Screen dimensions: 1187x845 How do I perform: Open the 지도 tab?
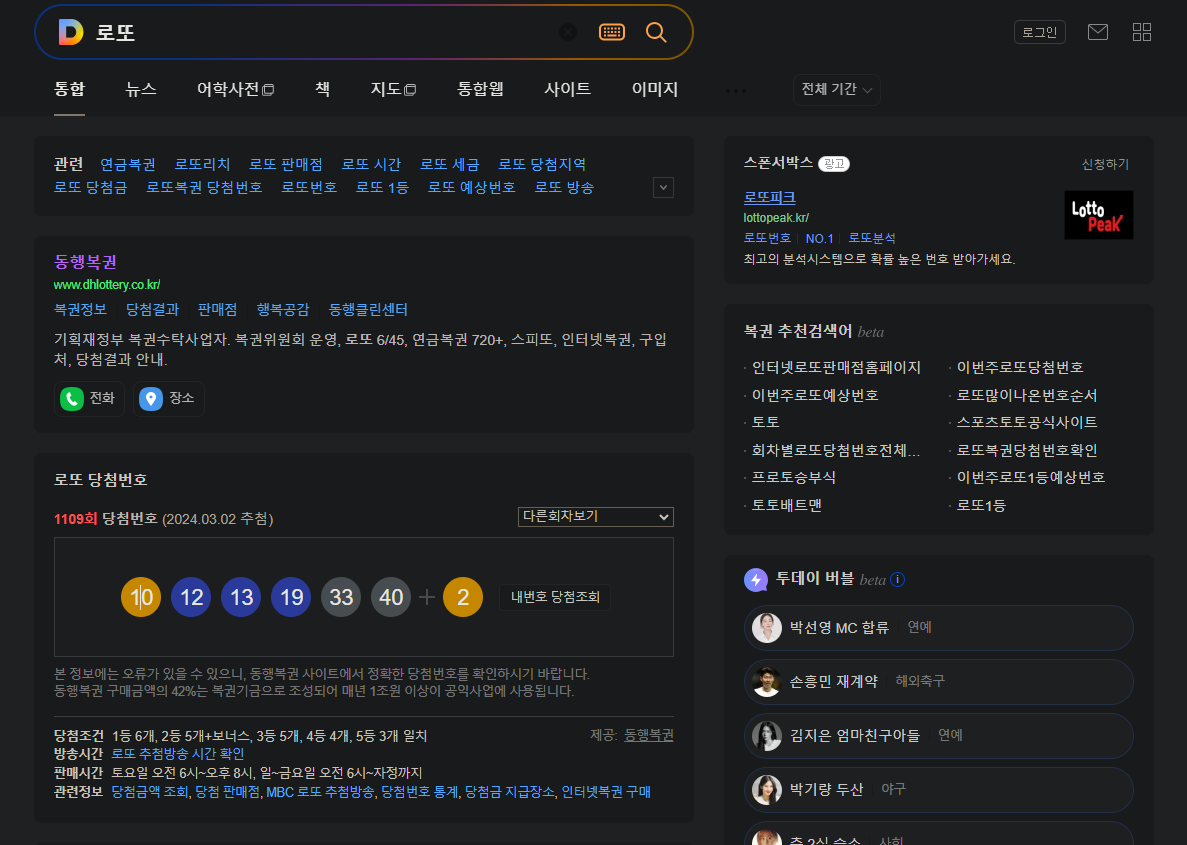pos(393,89)
